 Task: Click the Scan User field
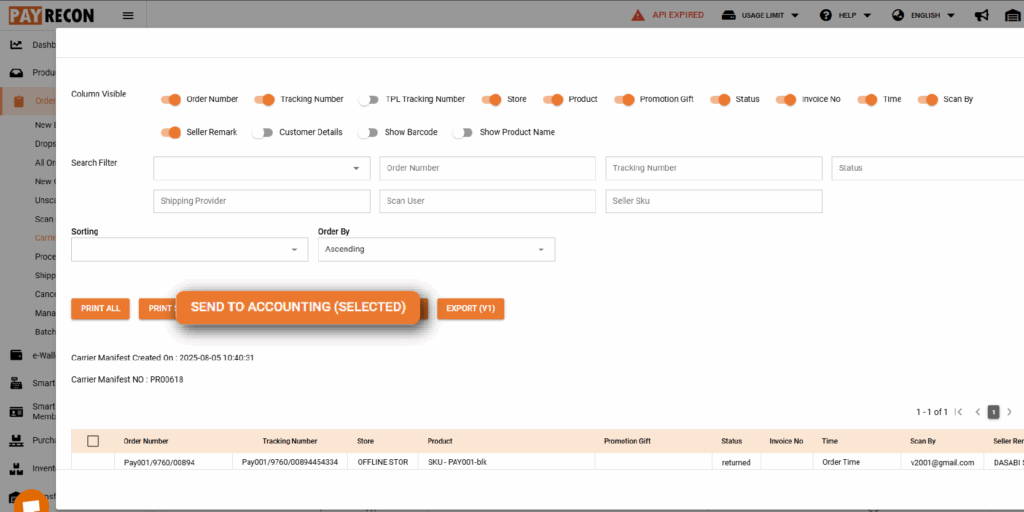(487, 201)
